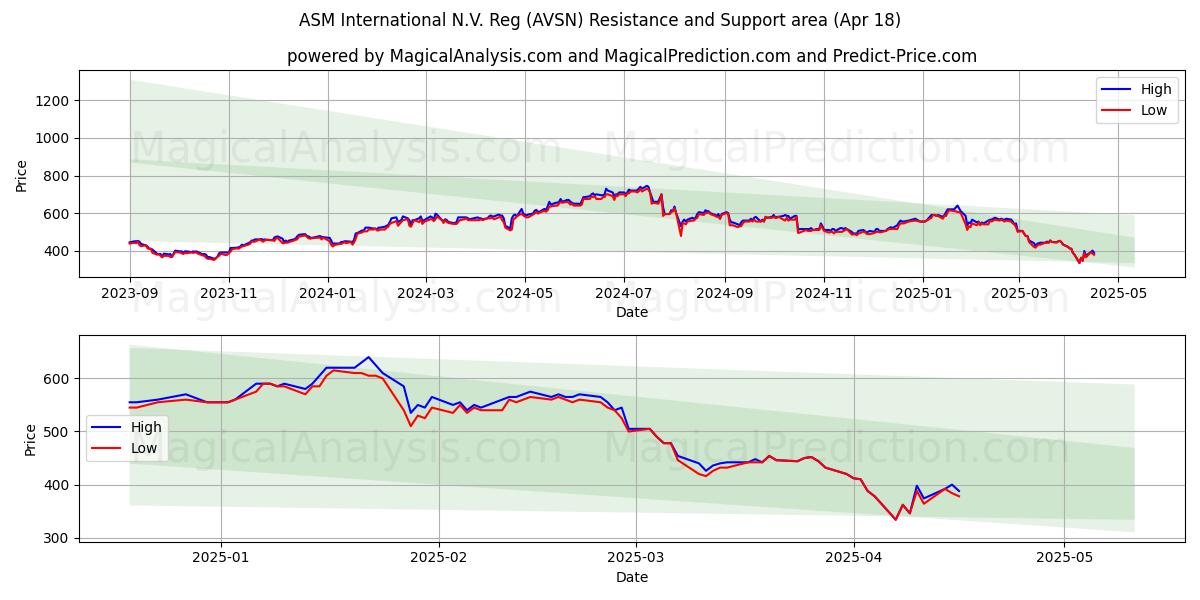The width and height of the screenshot is (1200, 600).
Task: Click the late-January 2025 peak on the bottom chart
Action: 368,357
